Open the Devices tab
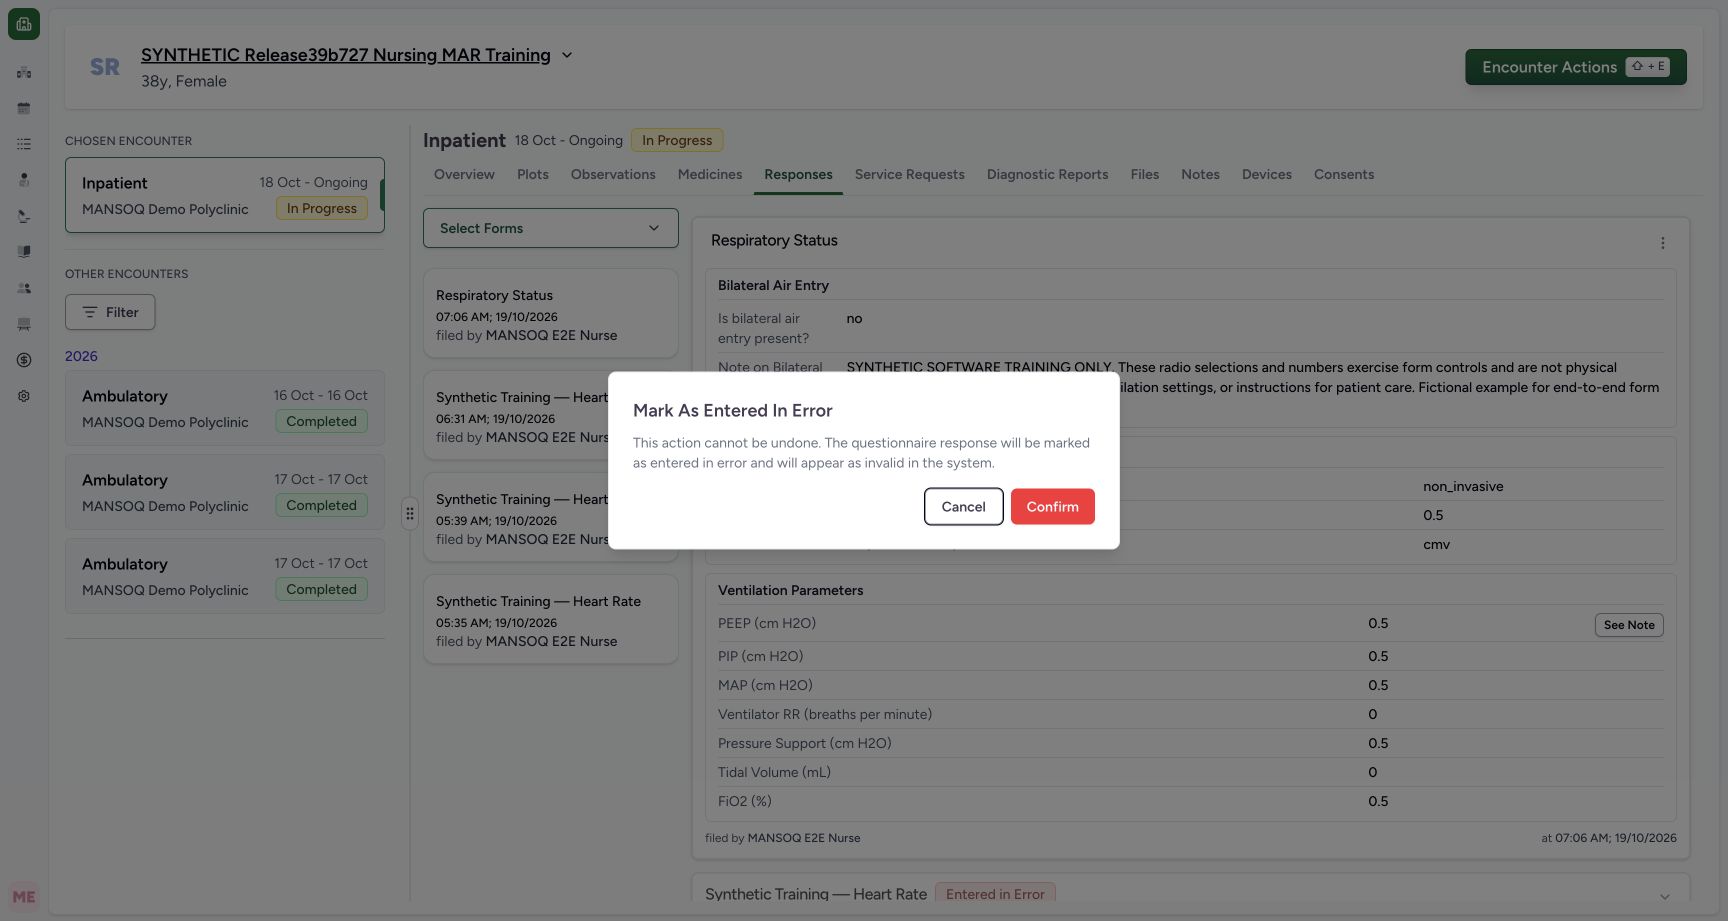The image size is (1728, 921). 1267,174
